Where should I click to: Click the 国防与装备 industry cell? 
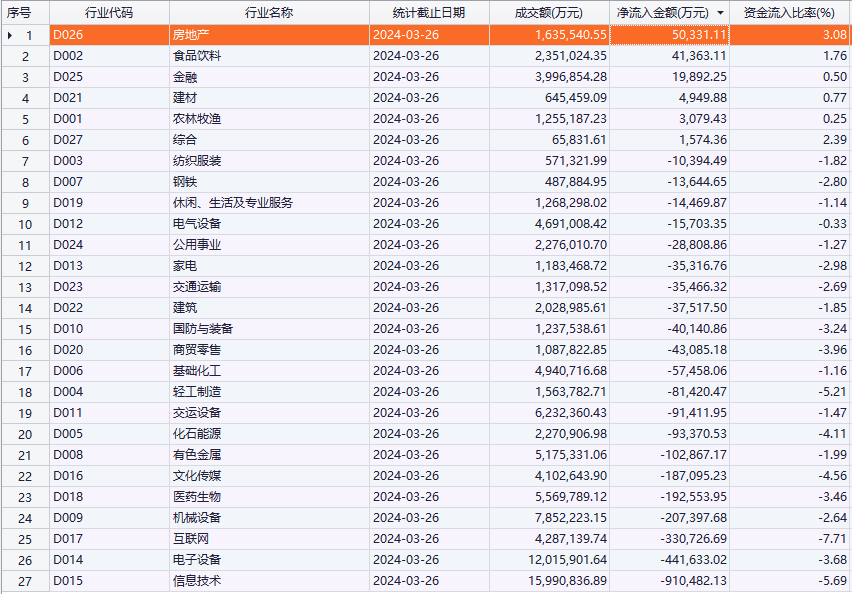203,329
